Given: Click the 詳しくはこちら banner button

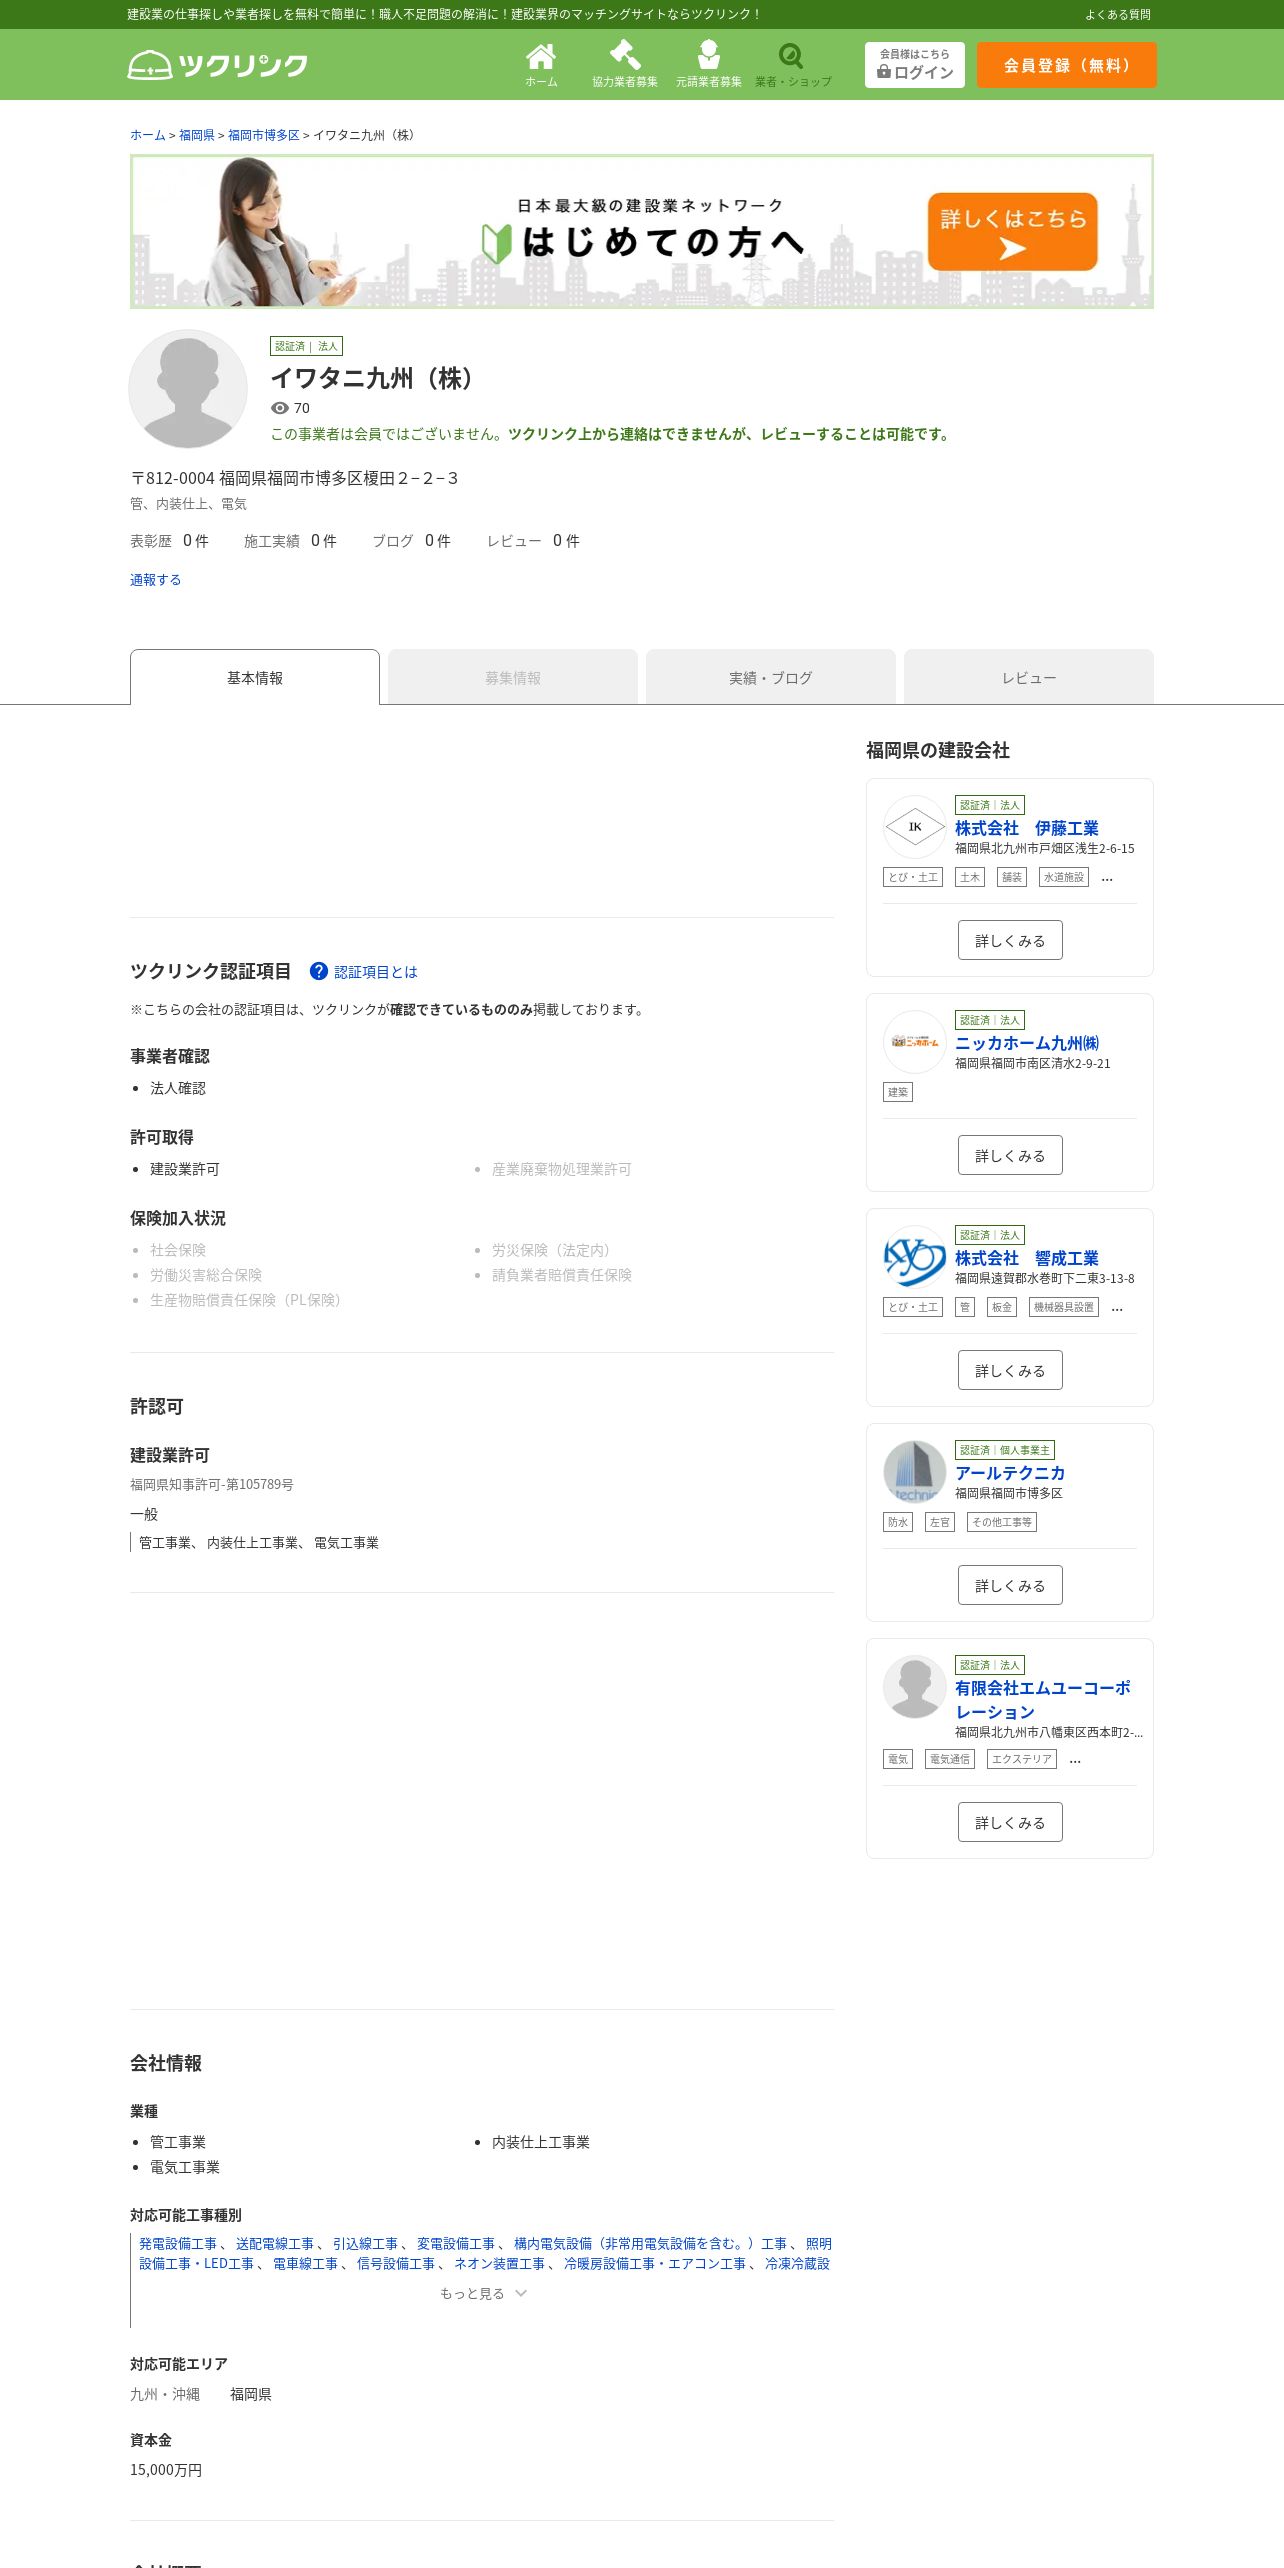Looking at the screenshot, I should coord(1013,232).
